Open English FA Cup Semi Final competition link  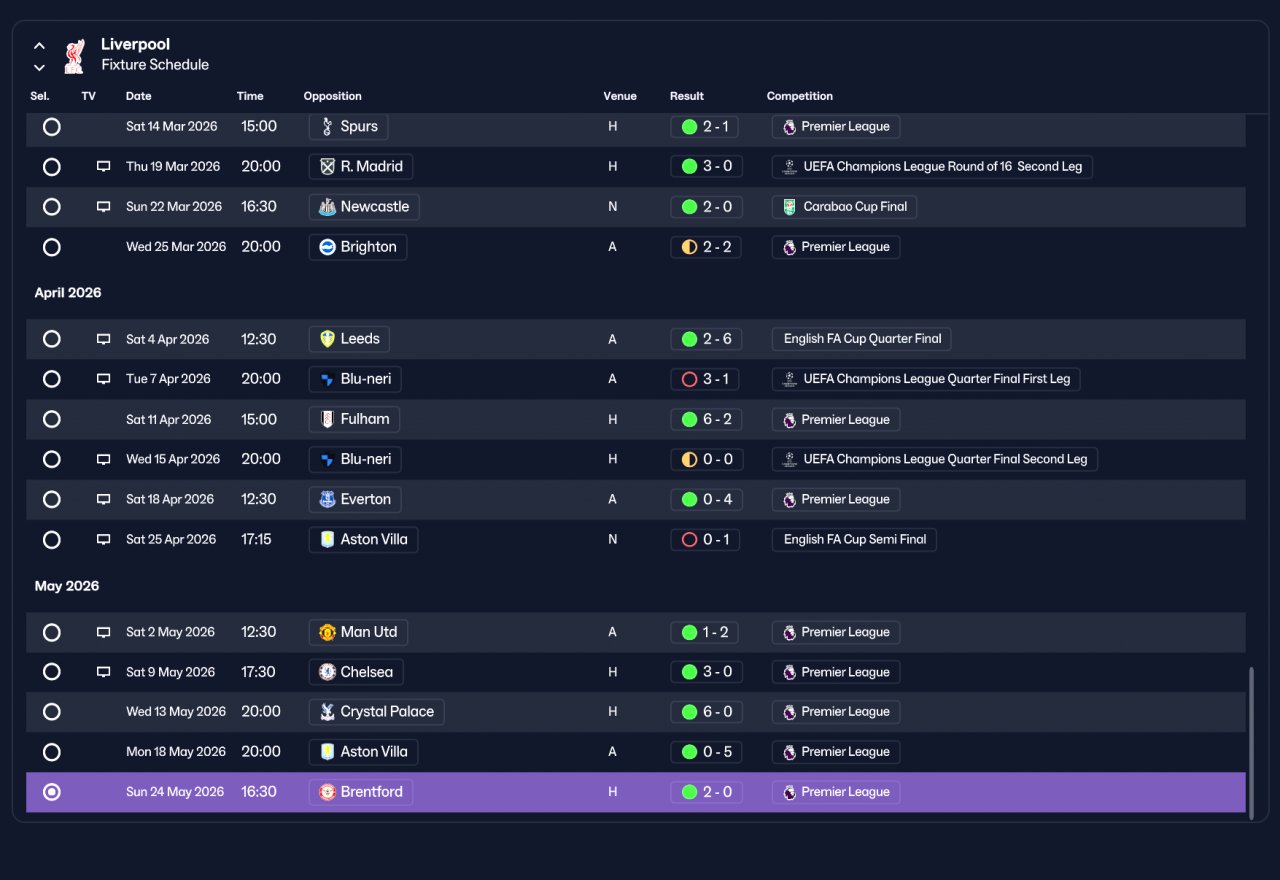click(854, 539)
